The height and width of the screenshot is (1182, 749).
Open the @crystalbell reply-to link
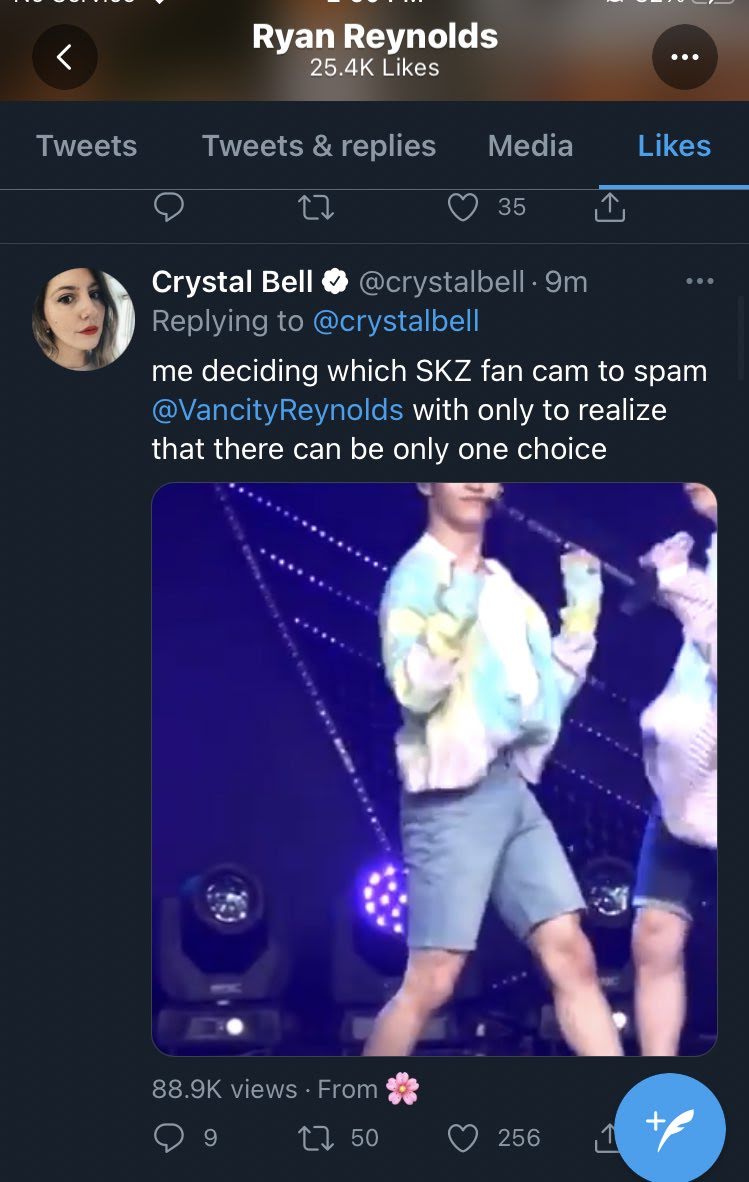(x=396, y=321)
